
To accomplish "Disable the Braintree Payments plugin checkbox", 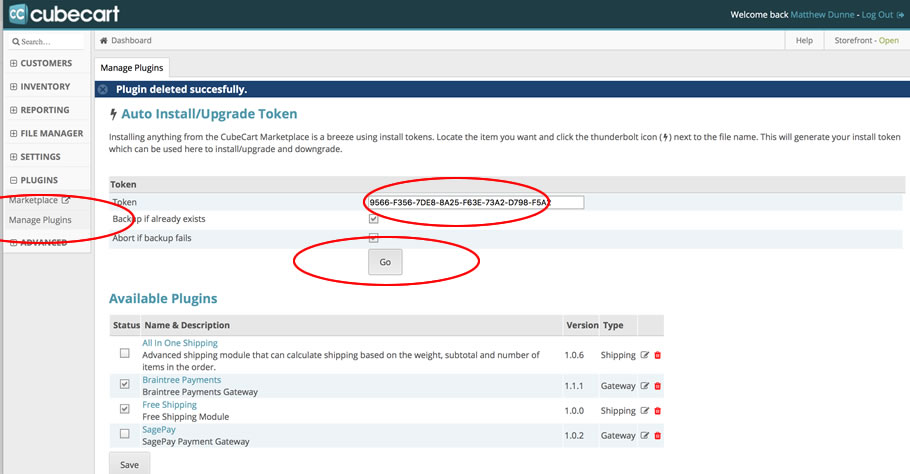I will pyautogui.click(x=124, y=384).
